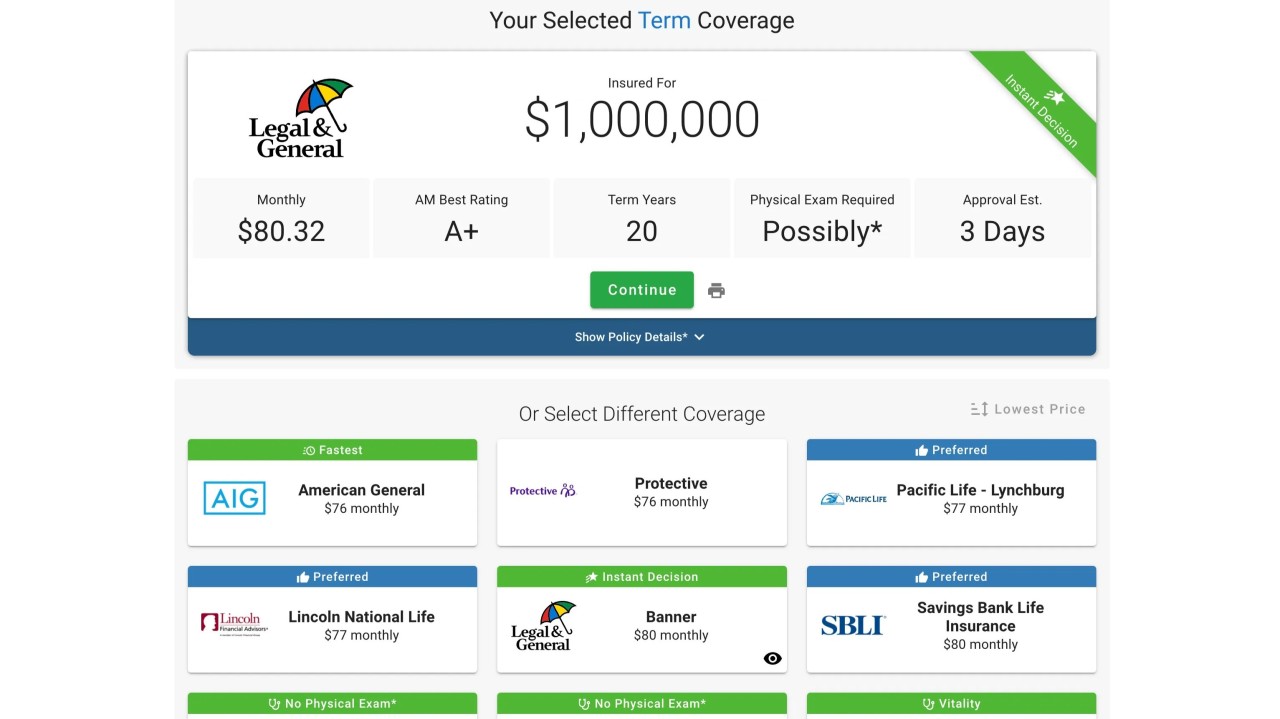The width and height of the screenshot is (1280, 719).
Task: Click the Instant Decision header on Banner card
Action: (641, 577)
